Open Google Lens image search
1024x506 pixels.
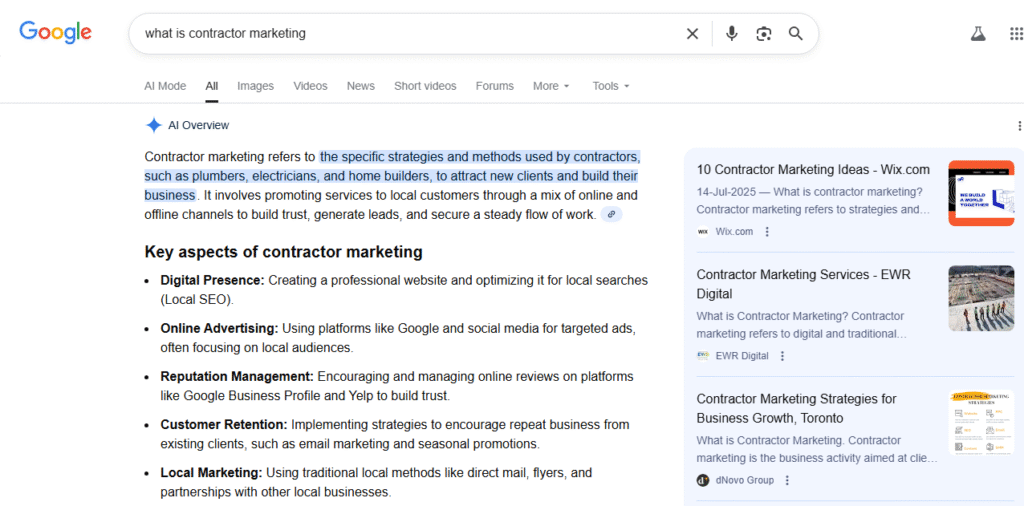click(763, 33)
